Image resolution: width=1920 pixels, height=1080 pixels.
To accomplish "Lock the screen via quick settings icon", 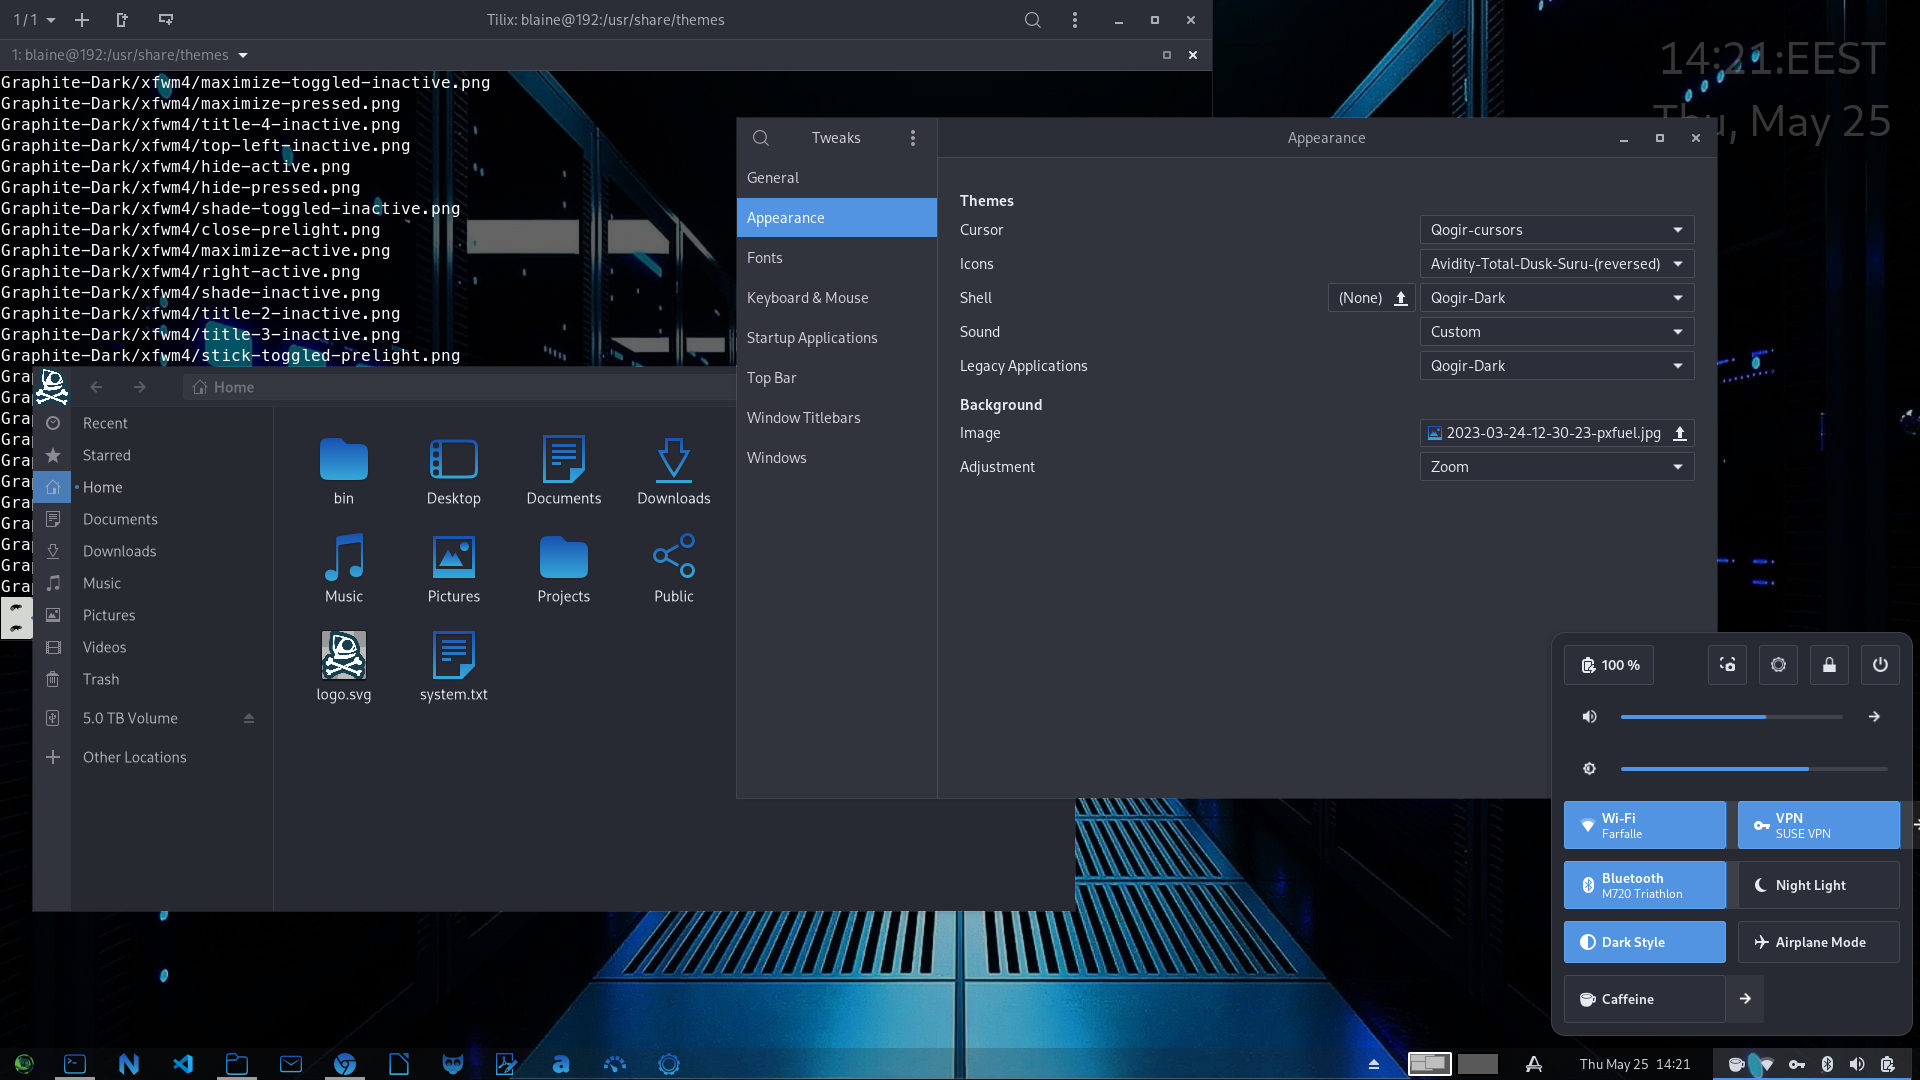I will coord(1829,665).
